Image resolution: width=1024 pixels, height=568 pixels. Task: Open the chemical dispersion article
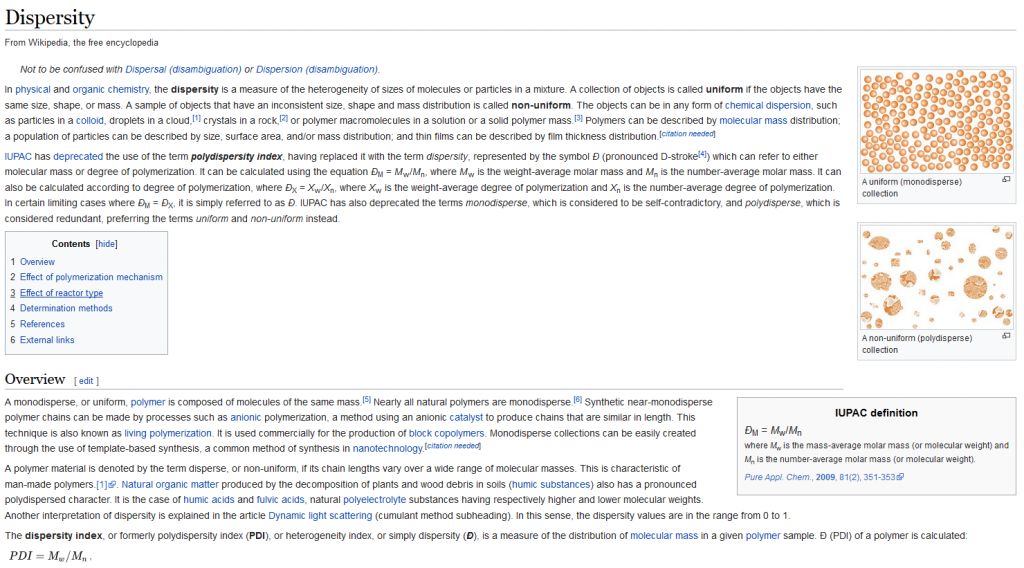pos(767,105)
